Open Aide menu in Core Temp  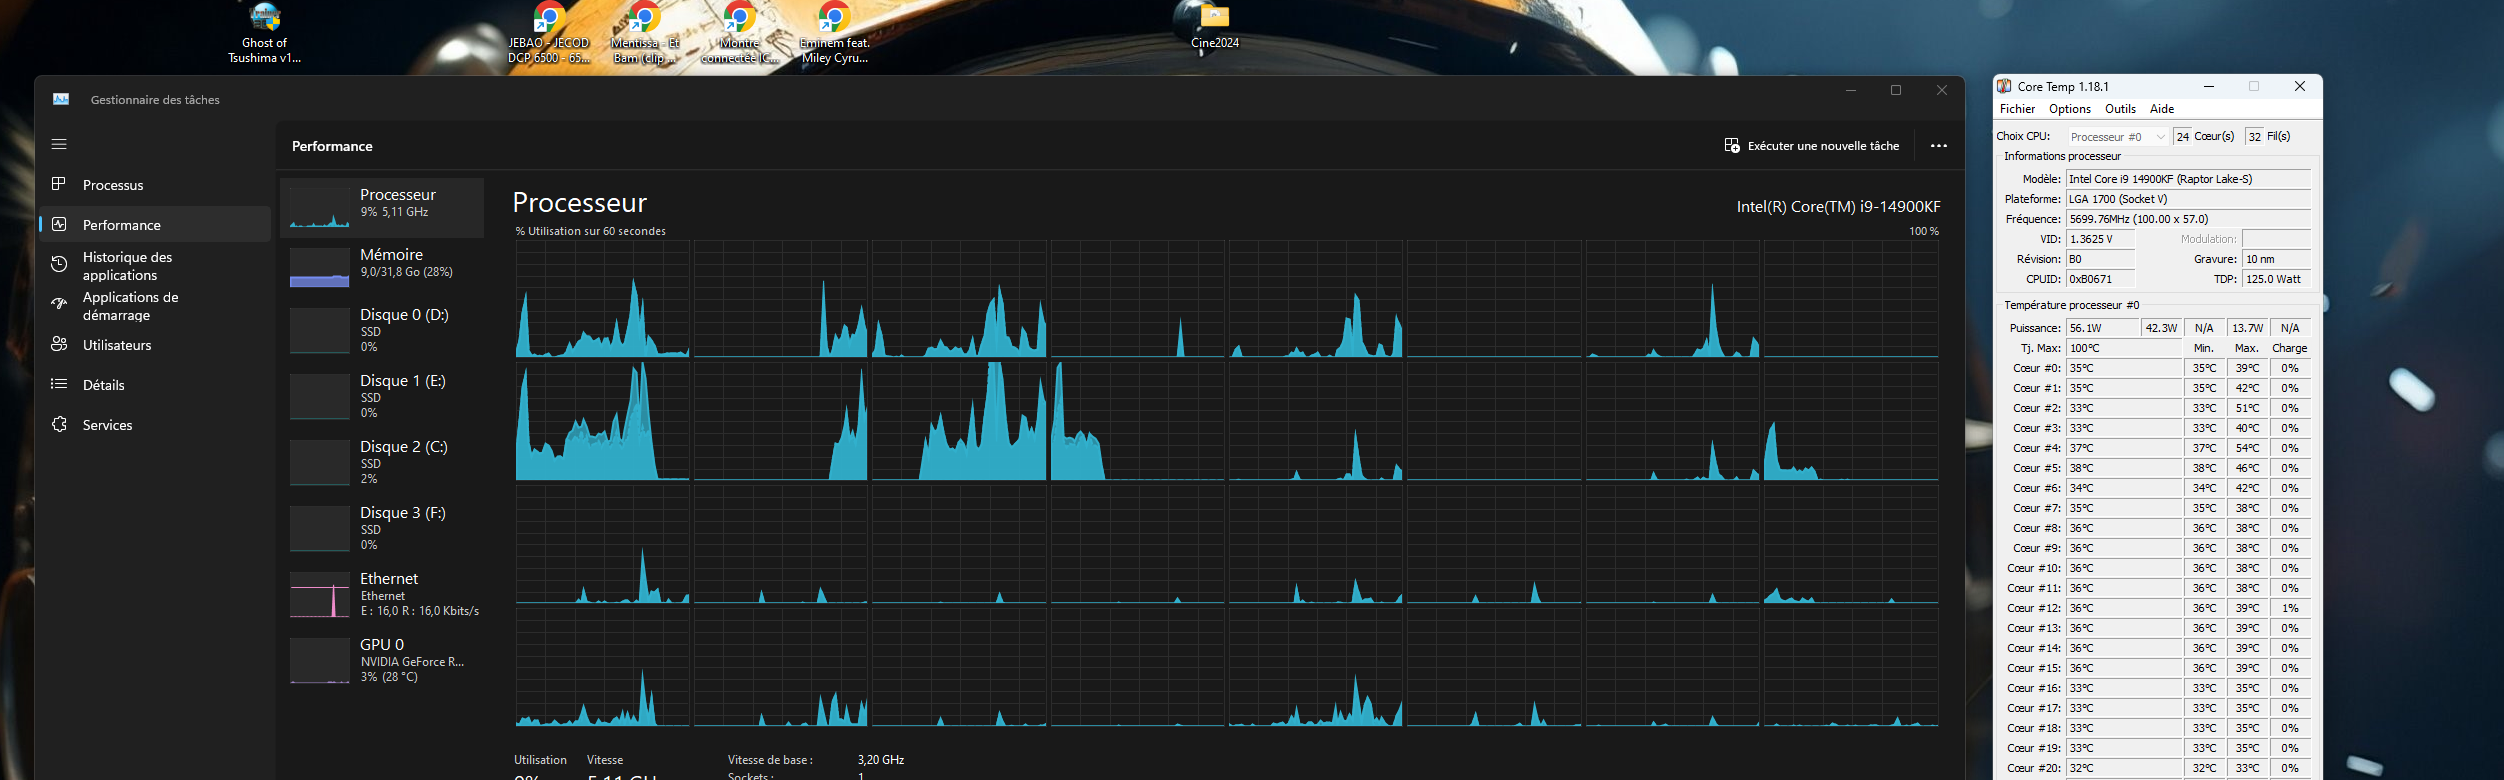click(x=2162, y=109)
